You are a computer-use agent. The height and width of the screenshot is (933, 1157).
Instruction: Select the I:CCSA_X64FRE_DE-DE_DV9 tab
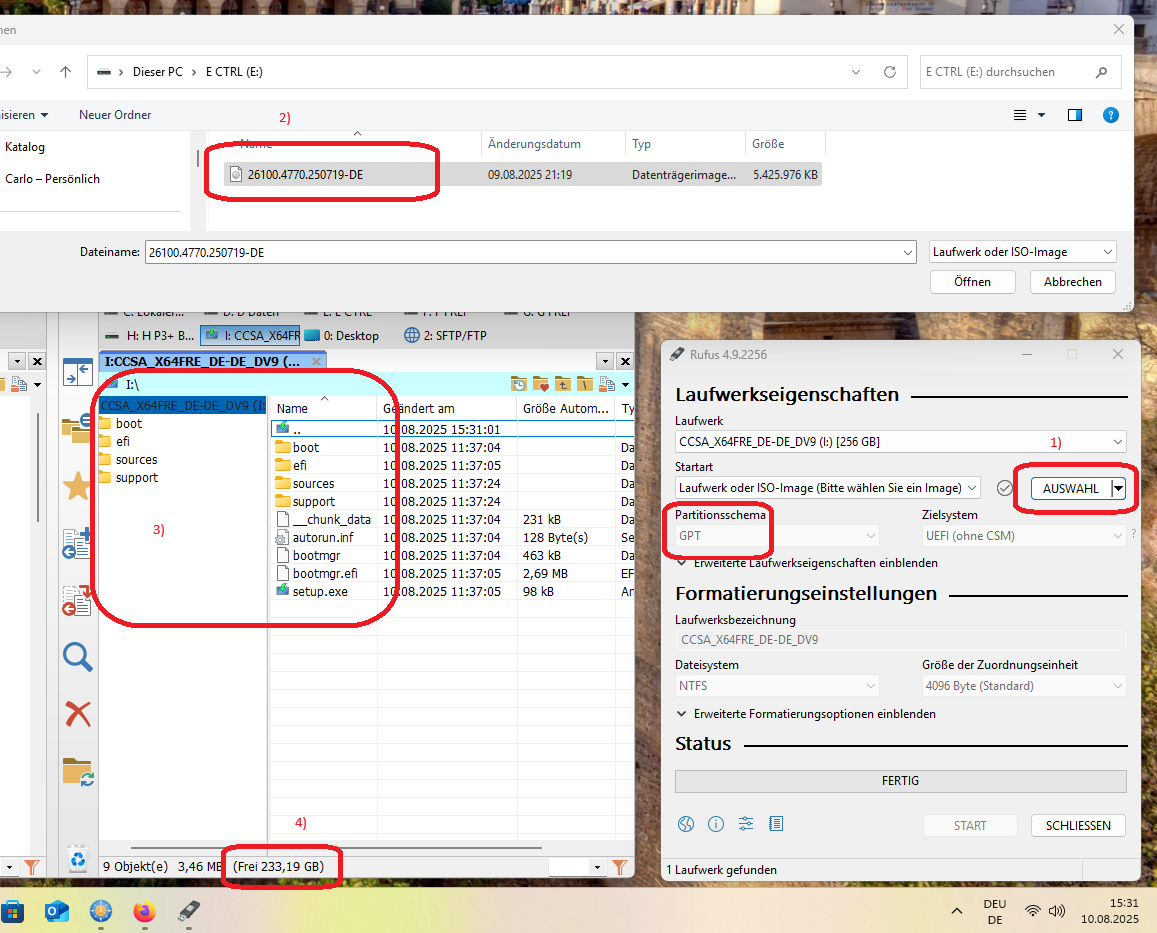212,362
